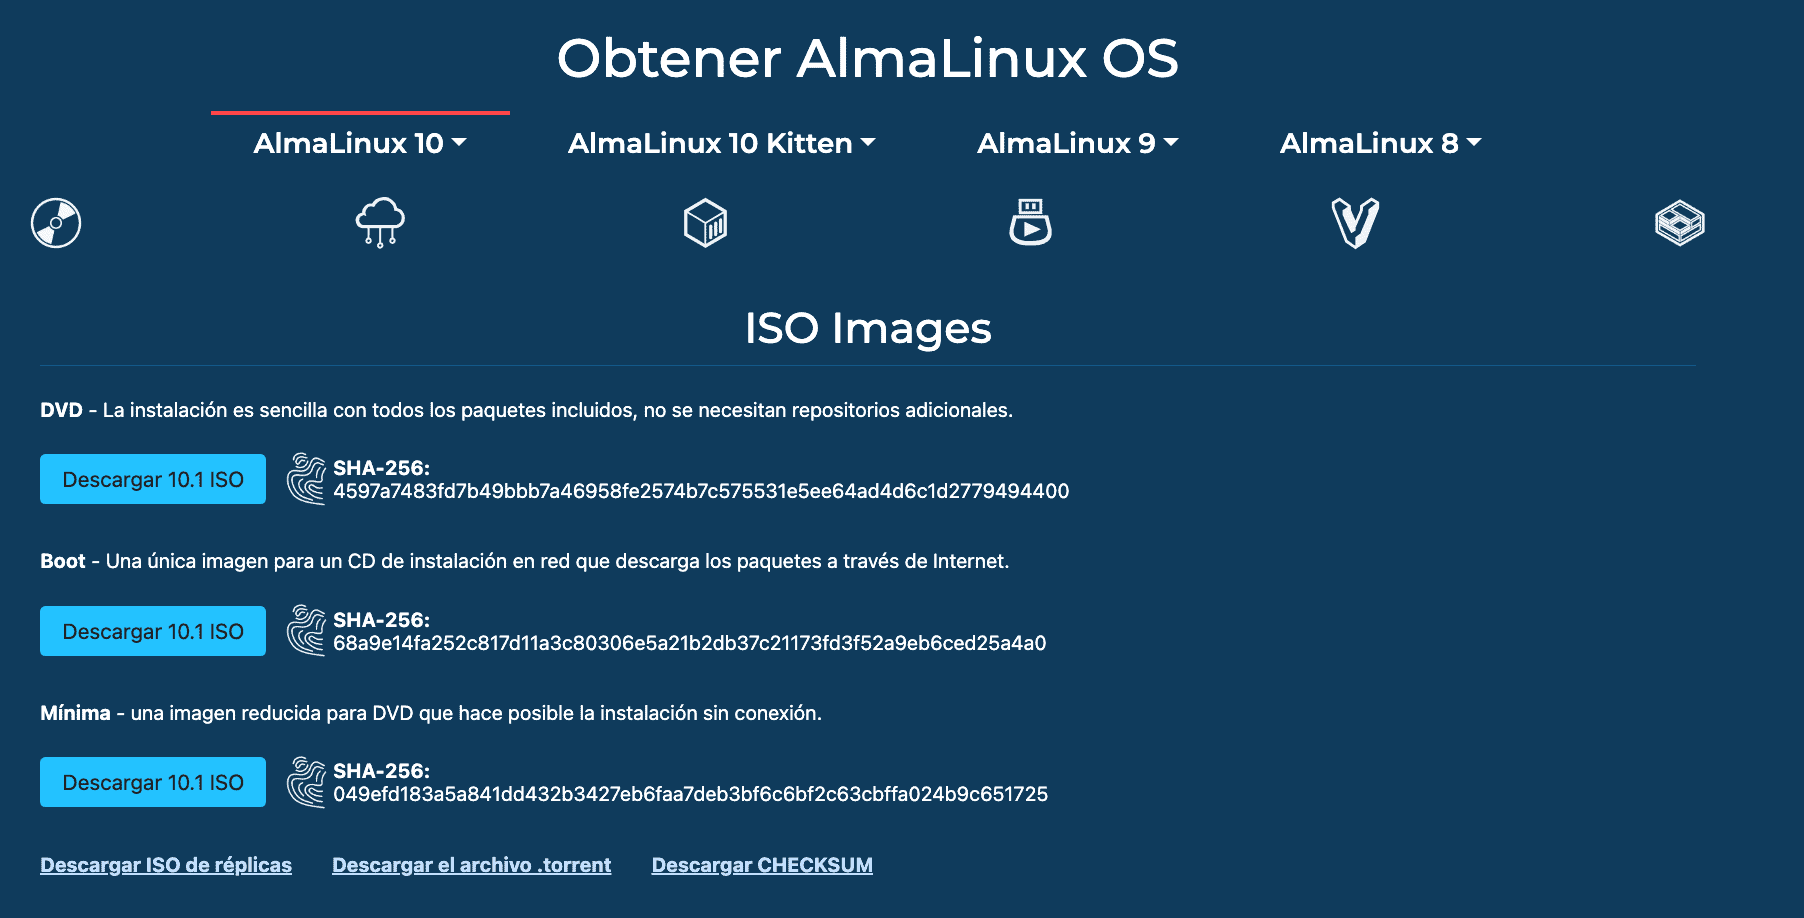Click the Mínima hash starting with 049efd183a5a
The image size is (1804, 918).
click(691, 794)
